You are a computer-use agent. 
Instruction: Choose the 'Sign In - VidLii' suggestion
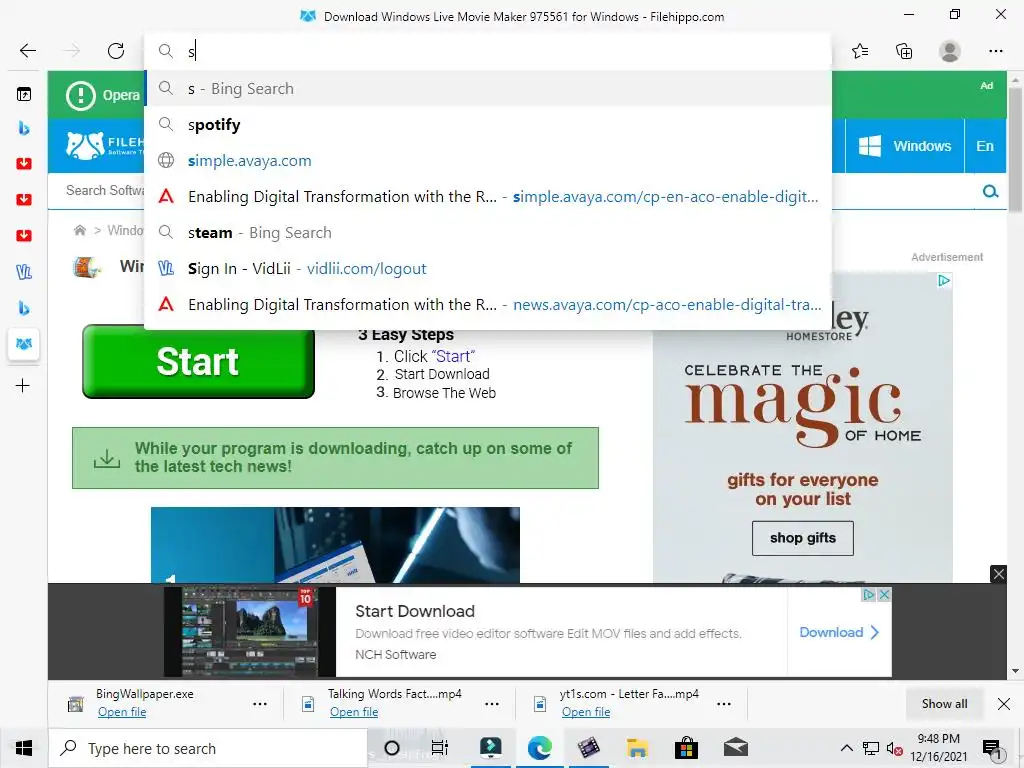pyautogui.click(x=488, y=268)
